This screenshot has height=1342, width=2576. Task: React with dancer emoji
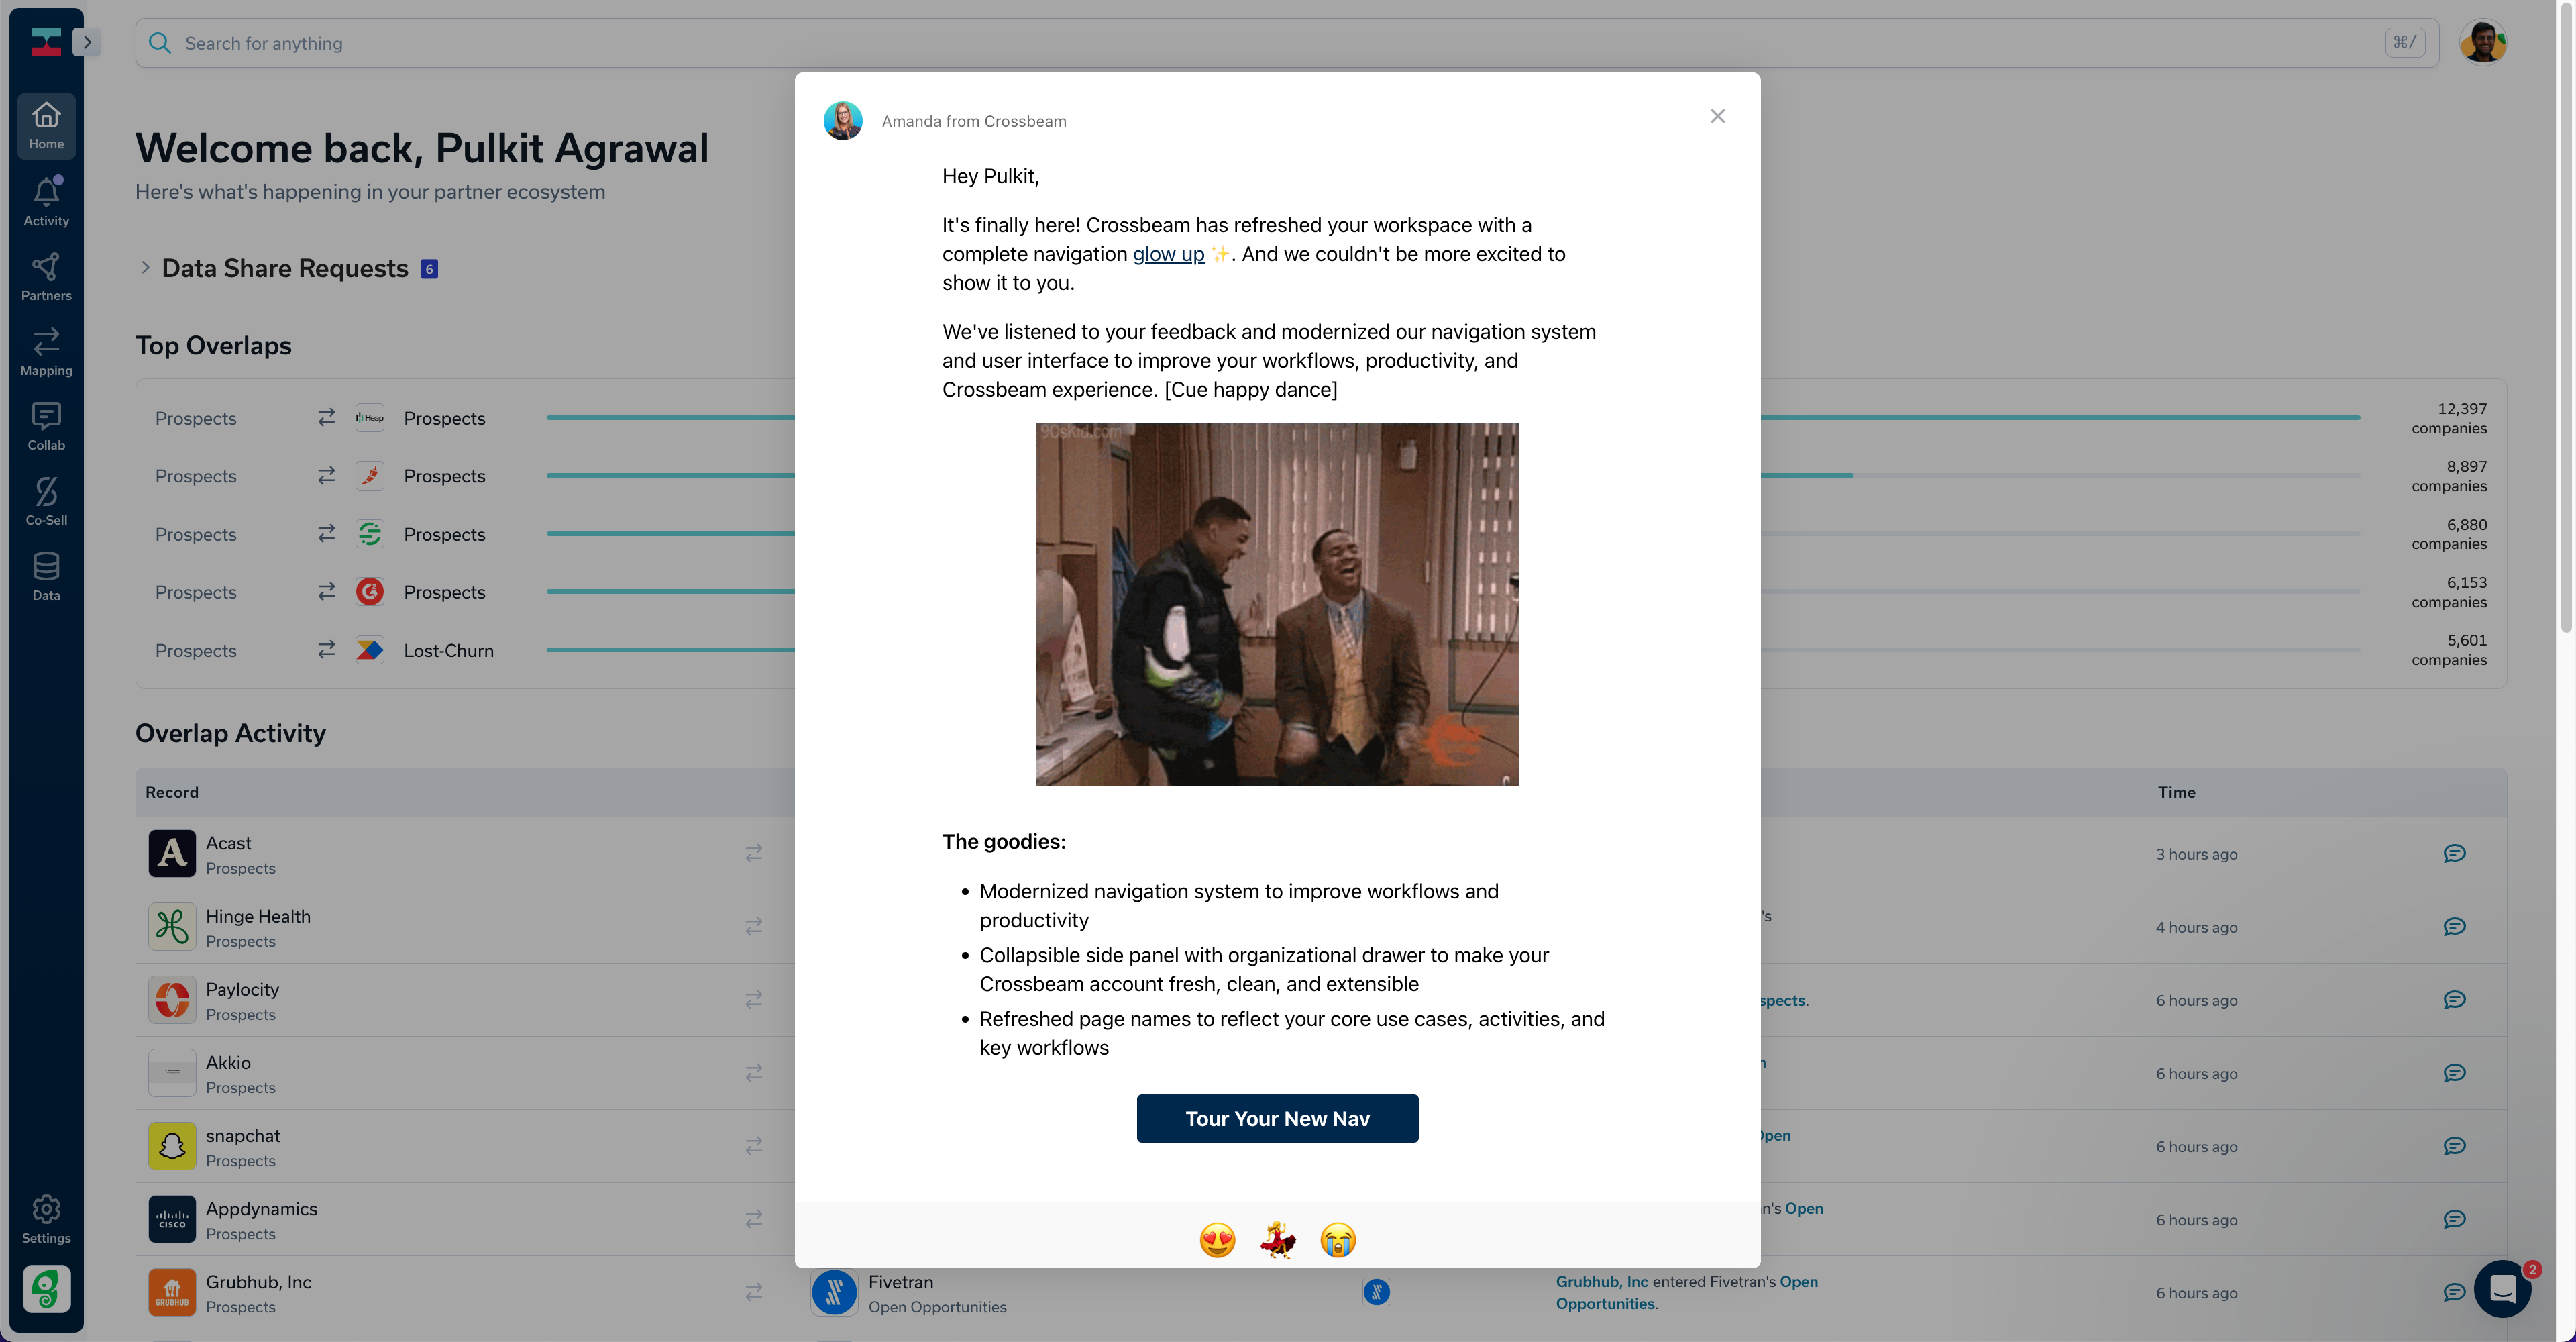tap(1277, 1240)
